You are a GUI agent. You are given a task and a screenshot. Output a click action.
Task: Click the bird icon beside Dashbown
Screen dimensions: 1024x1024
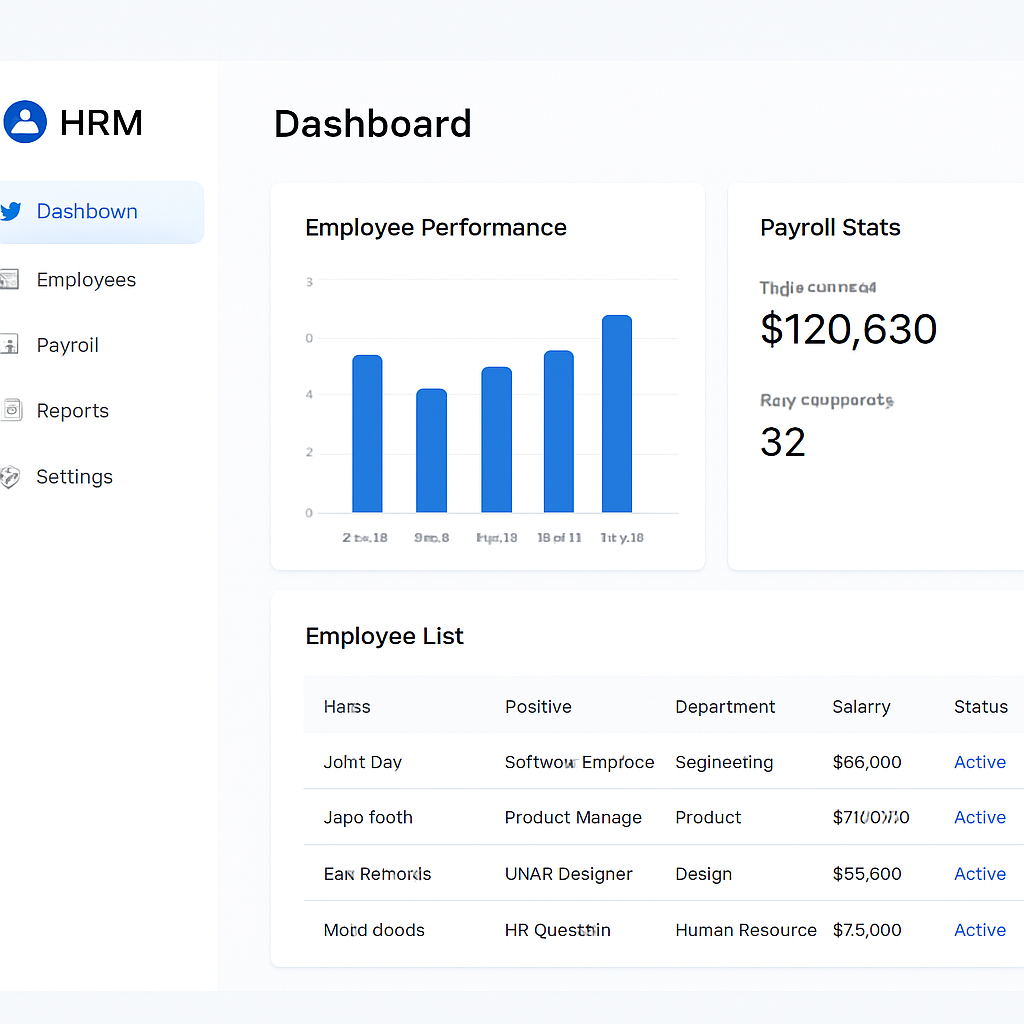point(10,211)
